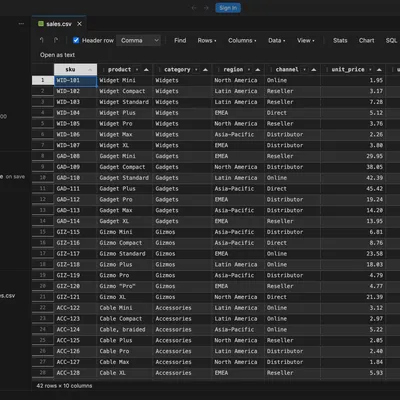Click the sku column sort indicator
Image resolution: width=400 pixels, height=400 pixels.
click(90, 70)
